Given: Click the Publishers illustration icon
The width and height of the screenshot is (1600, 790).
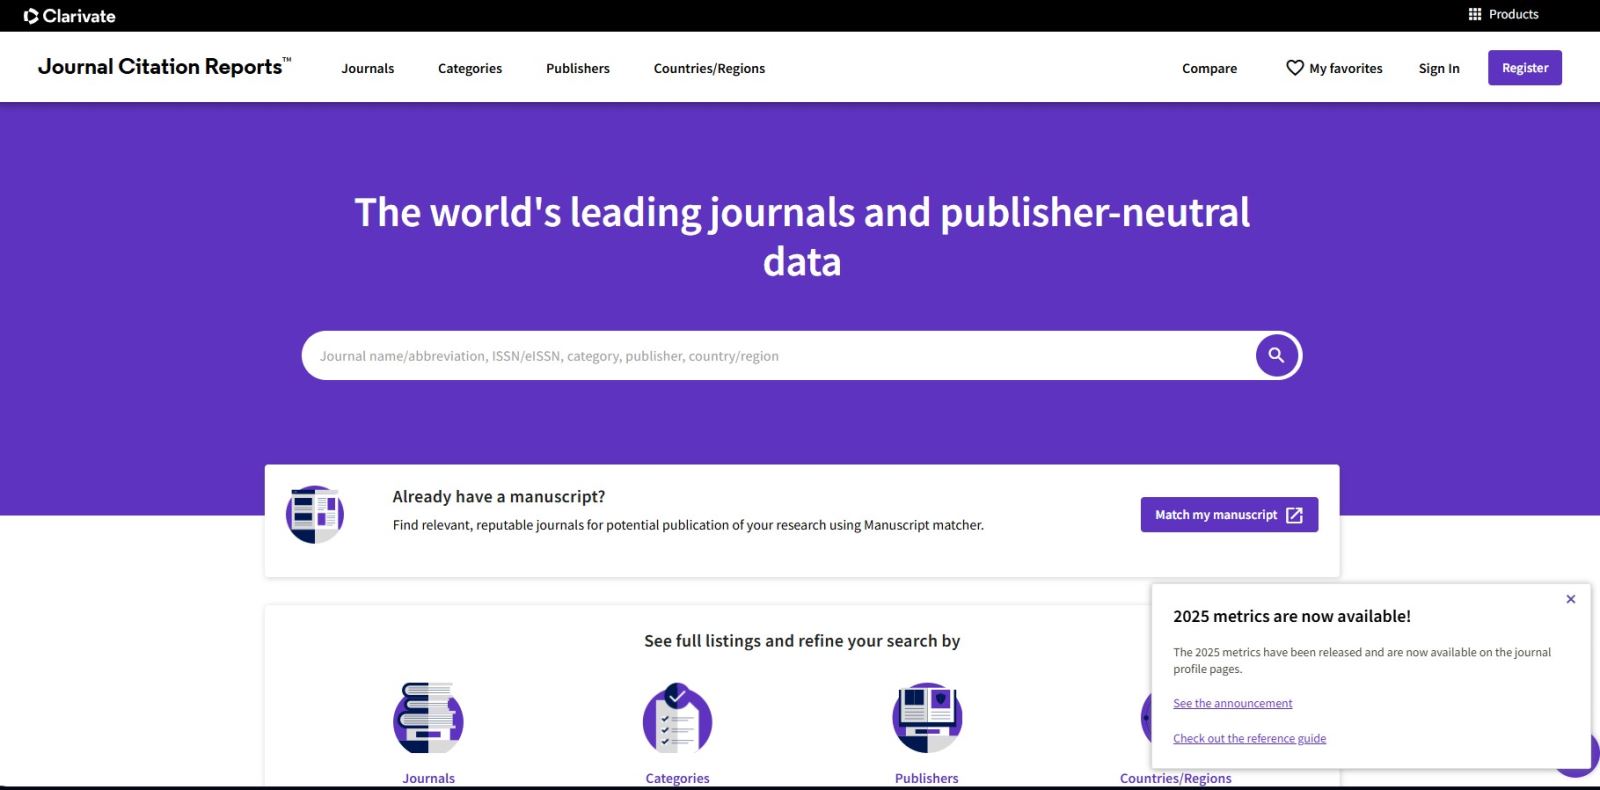Looking at the screenshot, I should [927, 718].
